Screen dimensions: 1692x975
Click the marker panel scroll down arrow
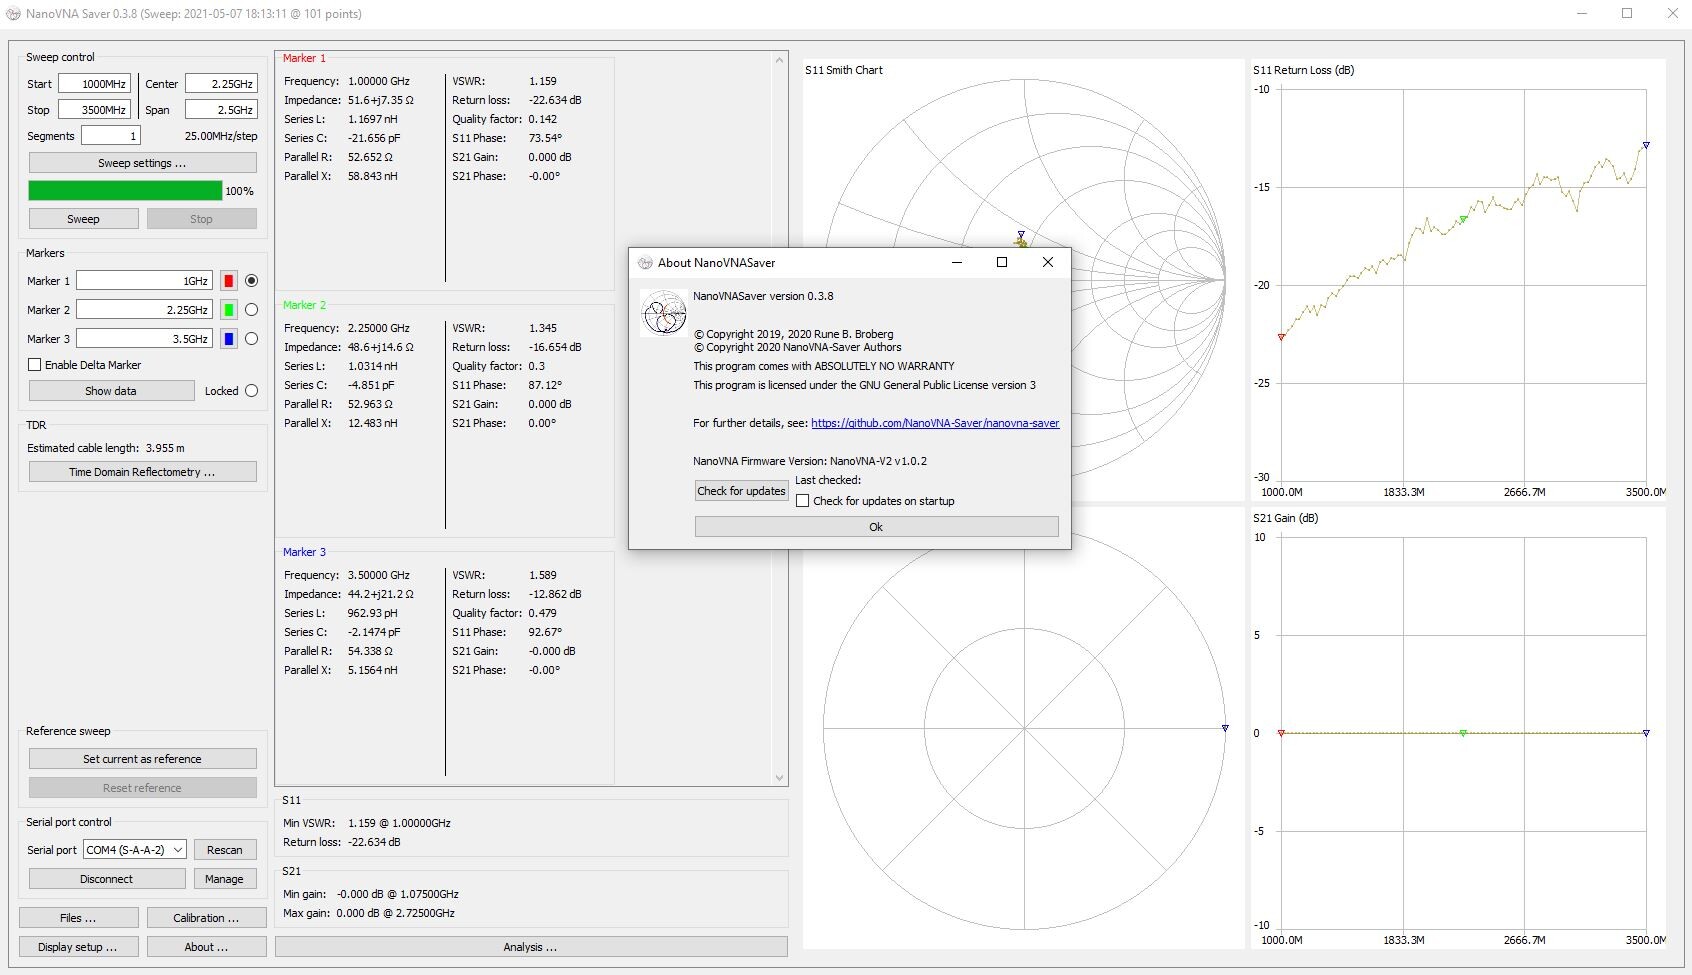tap(779, 777)
